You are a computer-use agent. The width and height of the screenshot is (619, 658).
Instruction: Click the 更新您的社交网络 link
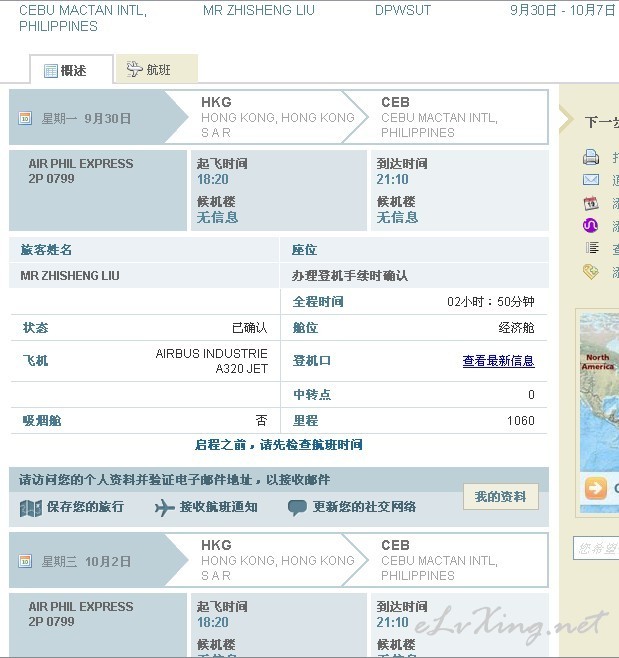point(364,507)
